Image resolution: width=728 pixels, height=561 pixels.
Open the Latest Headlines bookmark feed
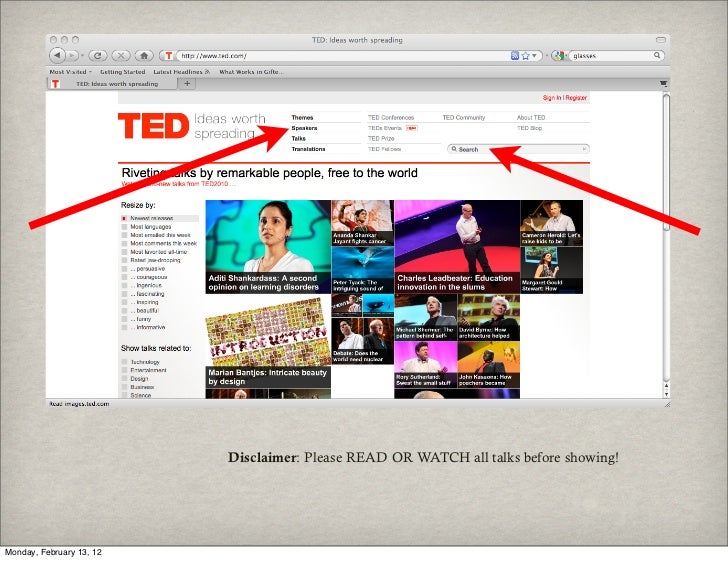tap(181, 72)
